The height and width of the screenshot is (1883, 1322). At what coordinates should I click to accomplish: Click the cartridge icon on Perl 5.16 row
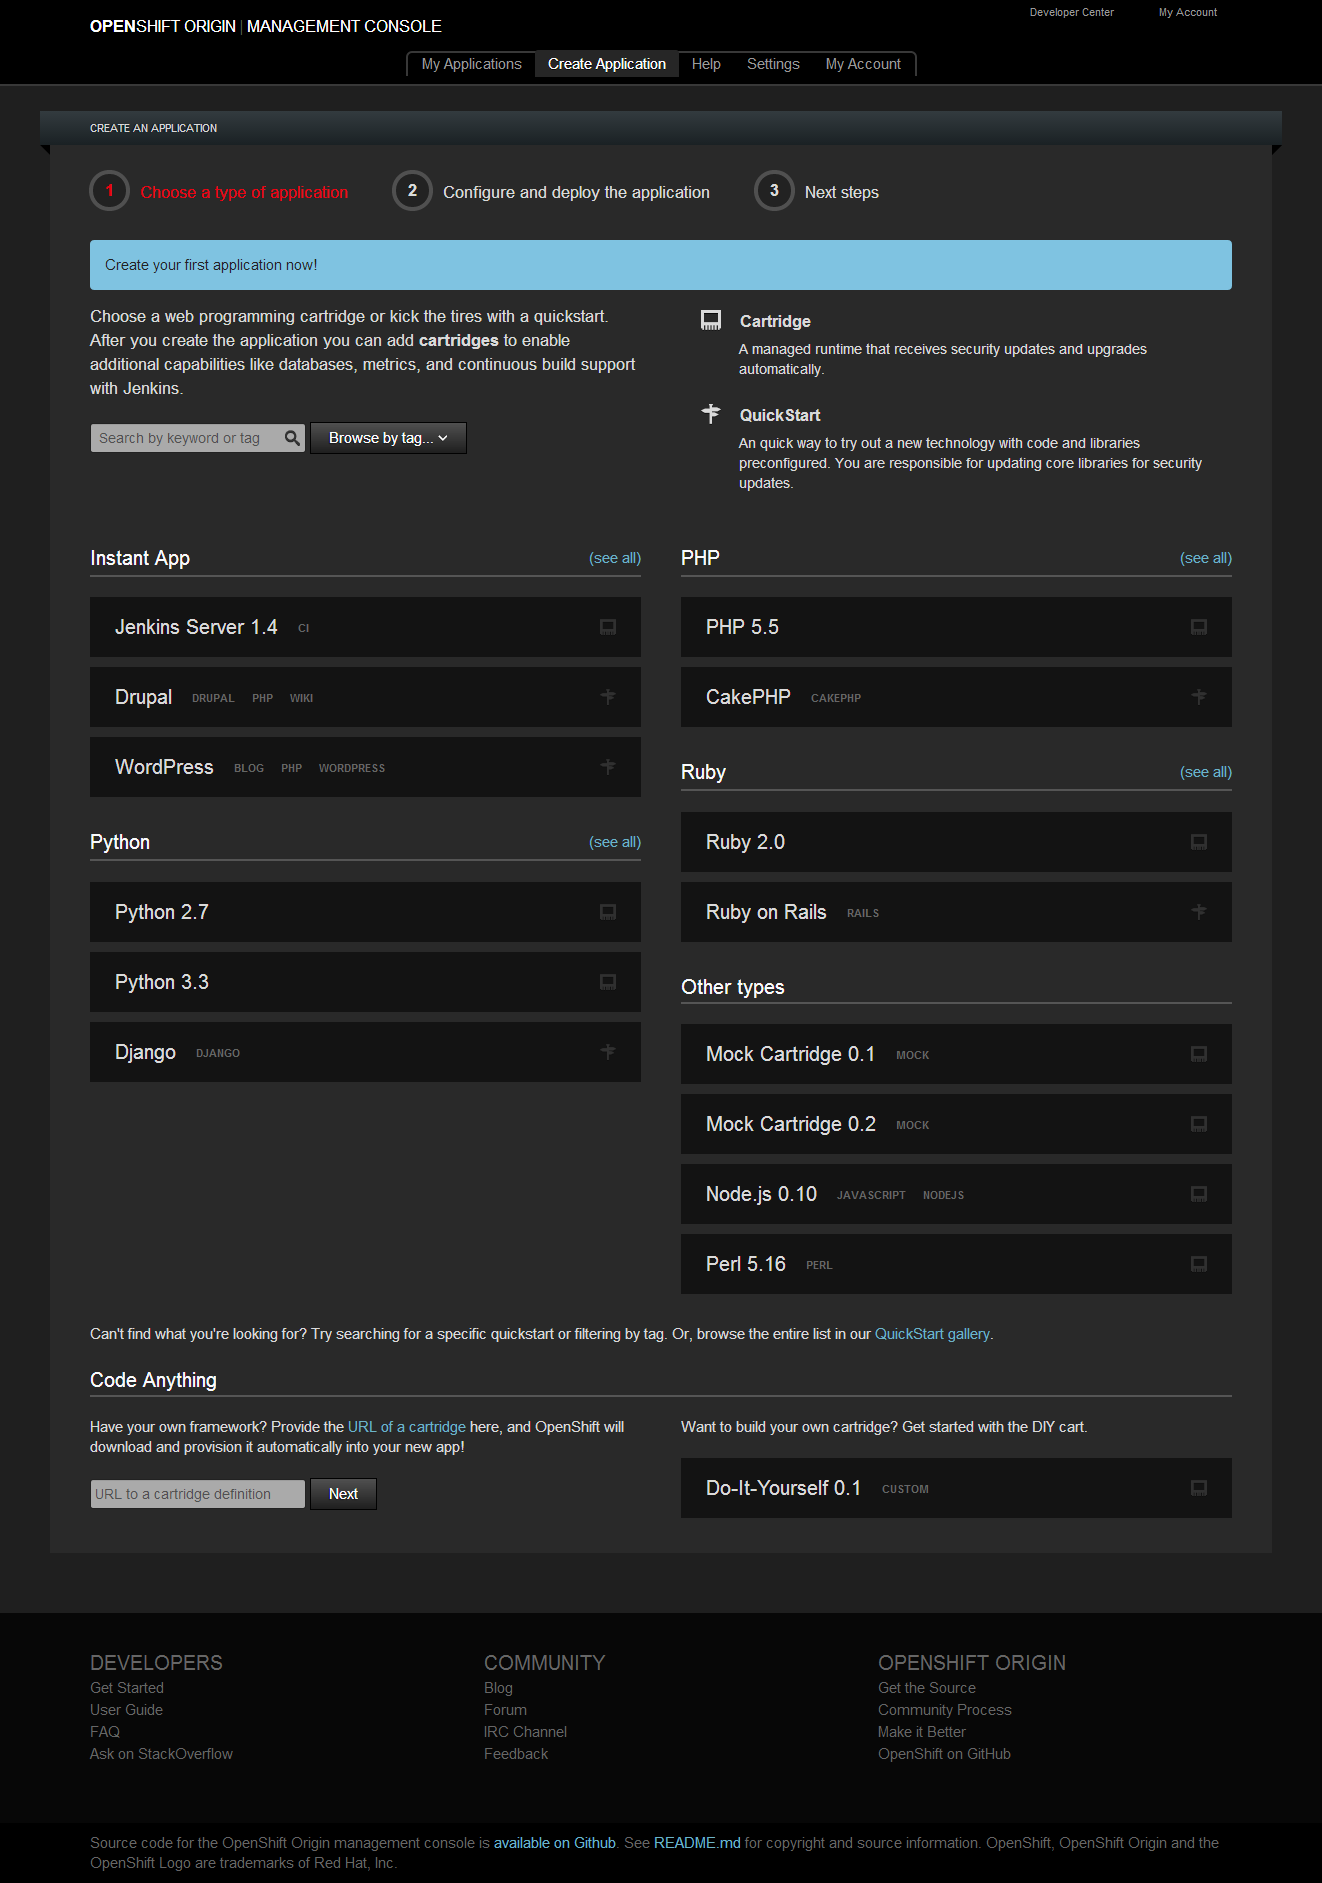click(x=1199, y=1264)
